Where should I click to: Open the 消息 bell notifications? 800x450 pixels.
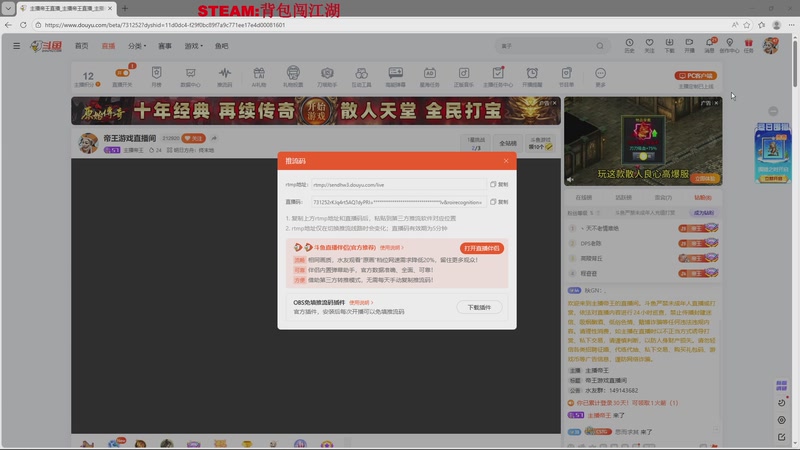[x=709, y=45]
